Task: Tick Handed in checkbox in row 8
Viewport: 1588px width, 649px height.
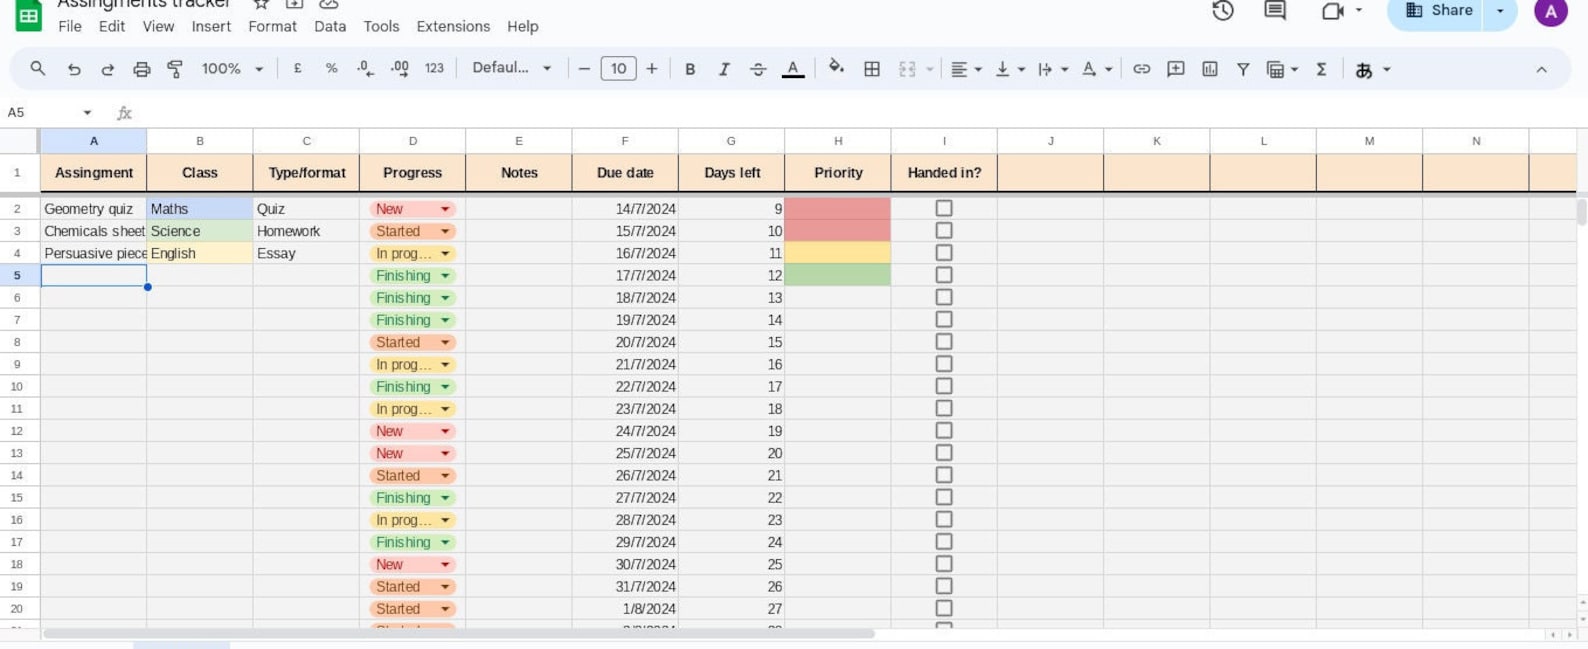Action: [944, 341]
